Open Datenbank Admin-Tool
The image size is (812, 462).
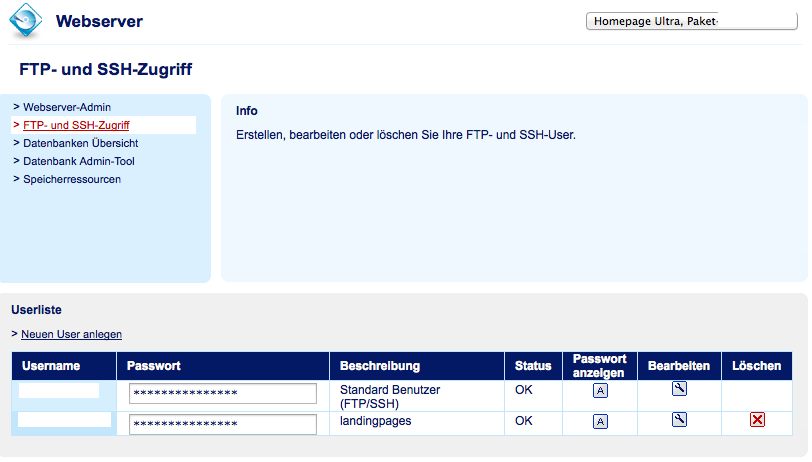click(x=79, y=161)
